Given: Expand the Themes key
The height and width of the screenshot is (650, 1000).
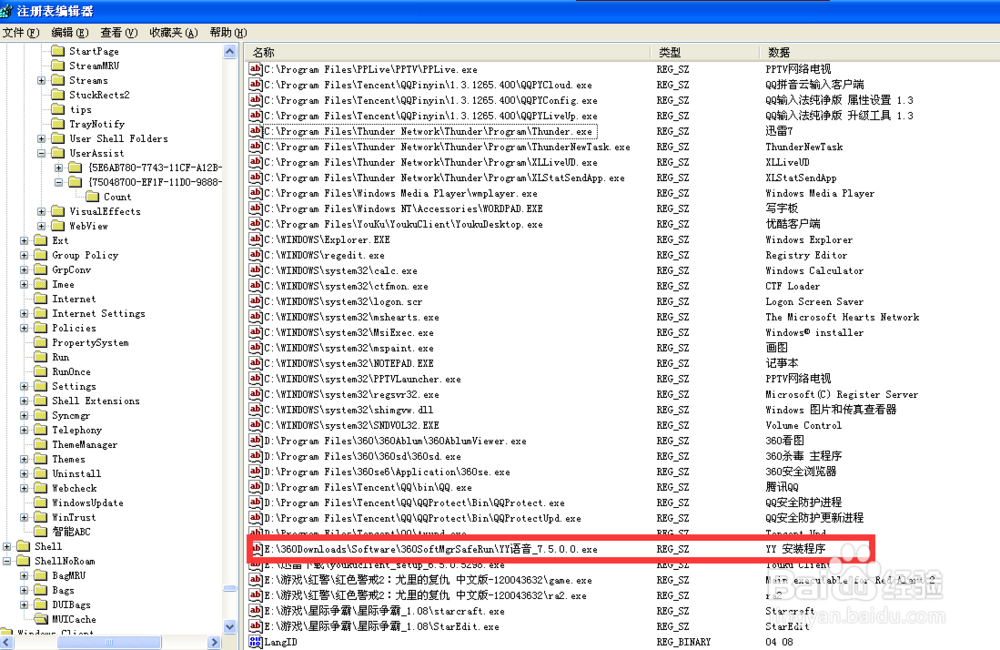Looking at the screenshot, I should pos(24,459).
